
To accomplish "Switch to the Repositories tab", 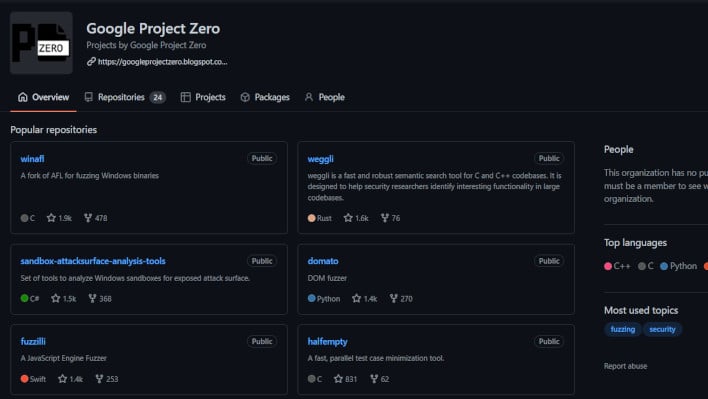I will pyautogui.click(x=125, y=97).
